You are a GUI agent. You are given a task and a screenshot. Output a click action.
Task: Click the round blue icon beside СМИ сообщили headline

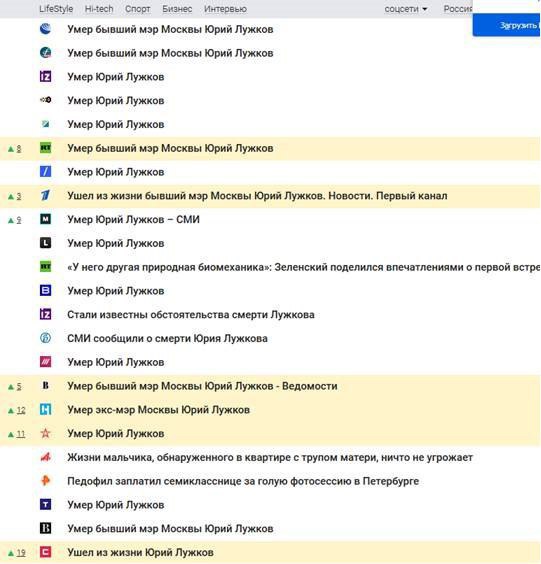(x=45, y=338)
